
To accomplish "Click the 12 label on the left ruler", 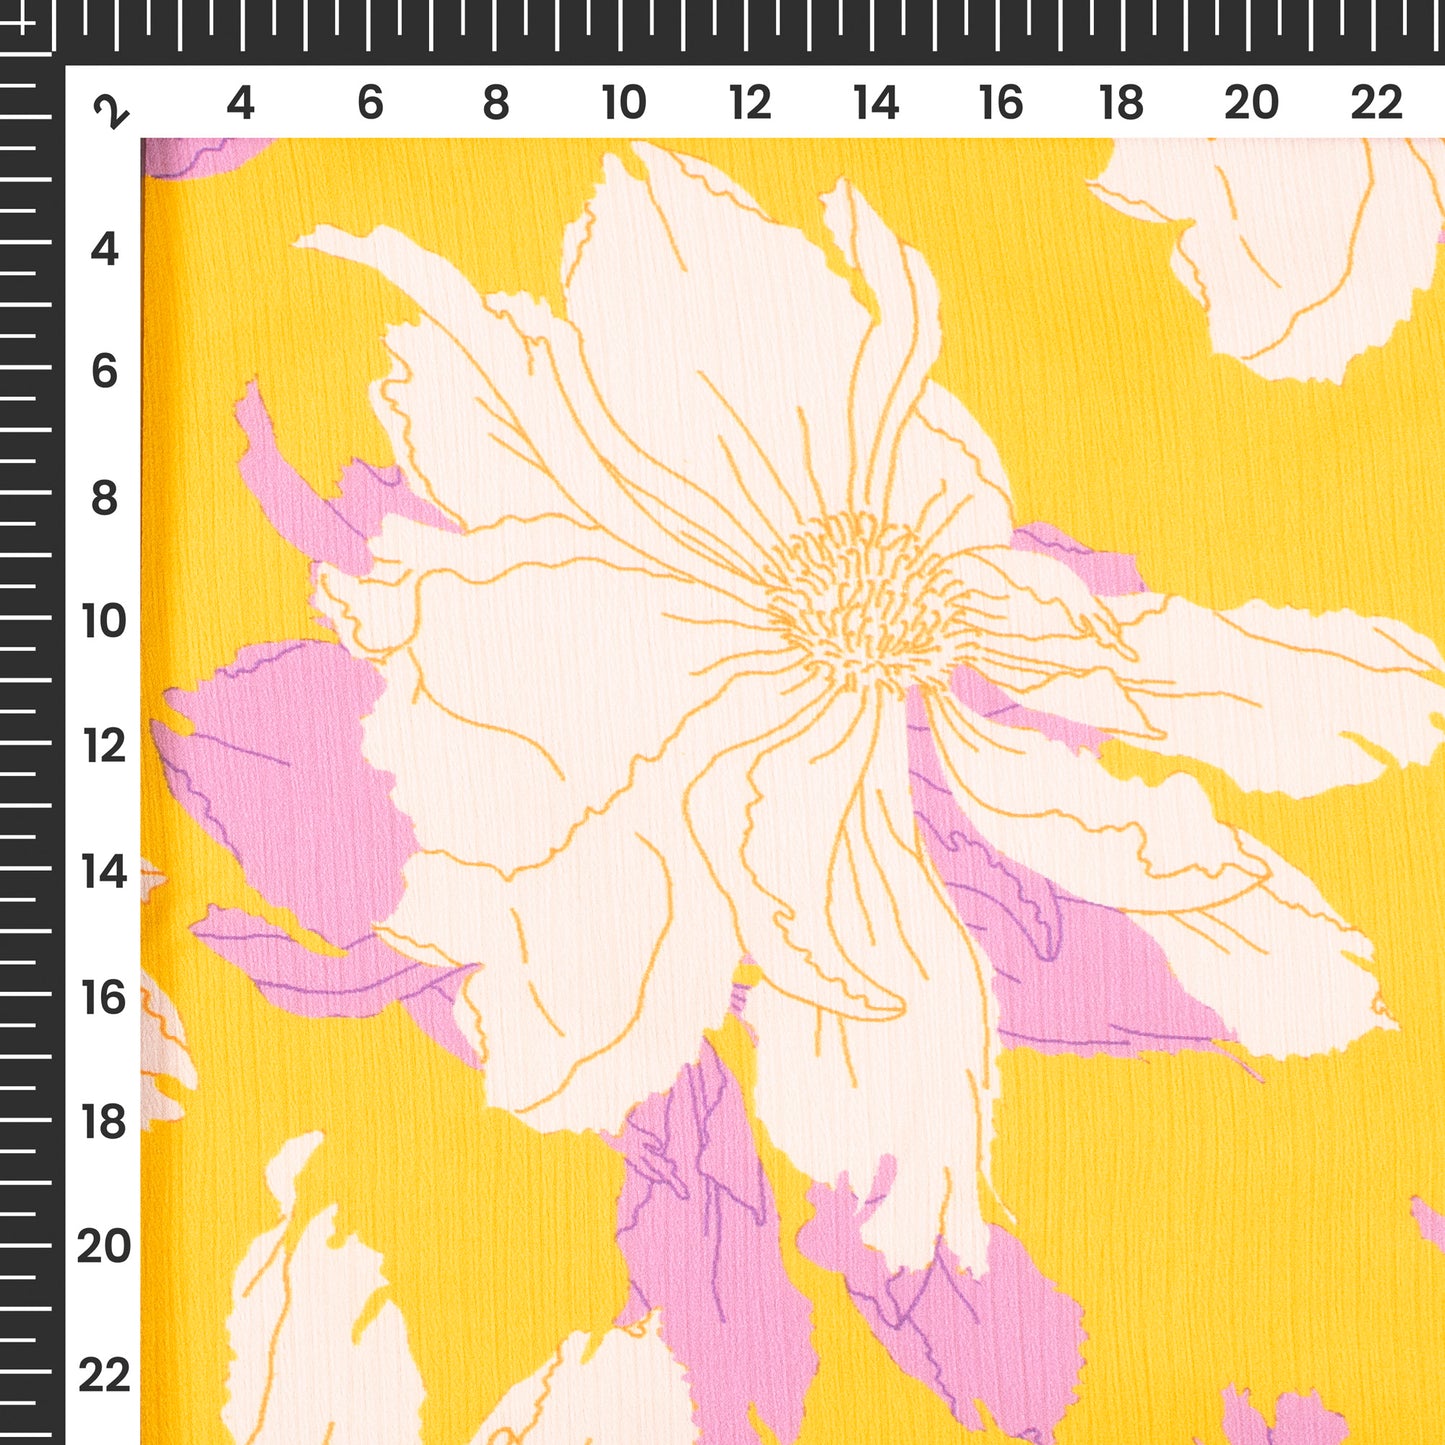I will tap(104, 746).
